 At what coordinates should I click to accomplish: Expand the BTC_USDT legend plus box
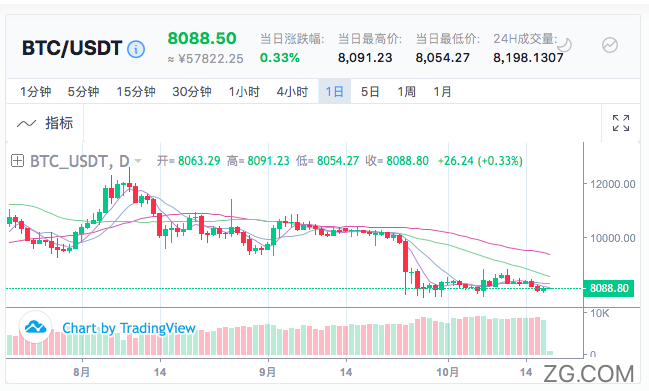coord(17,161)
